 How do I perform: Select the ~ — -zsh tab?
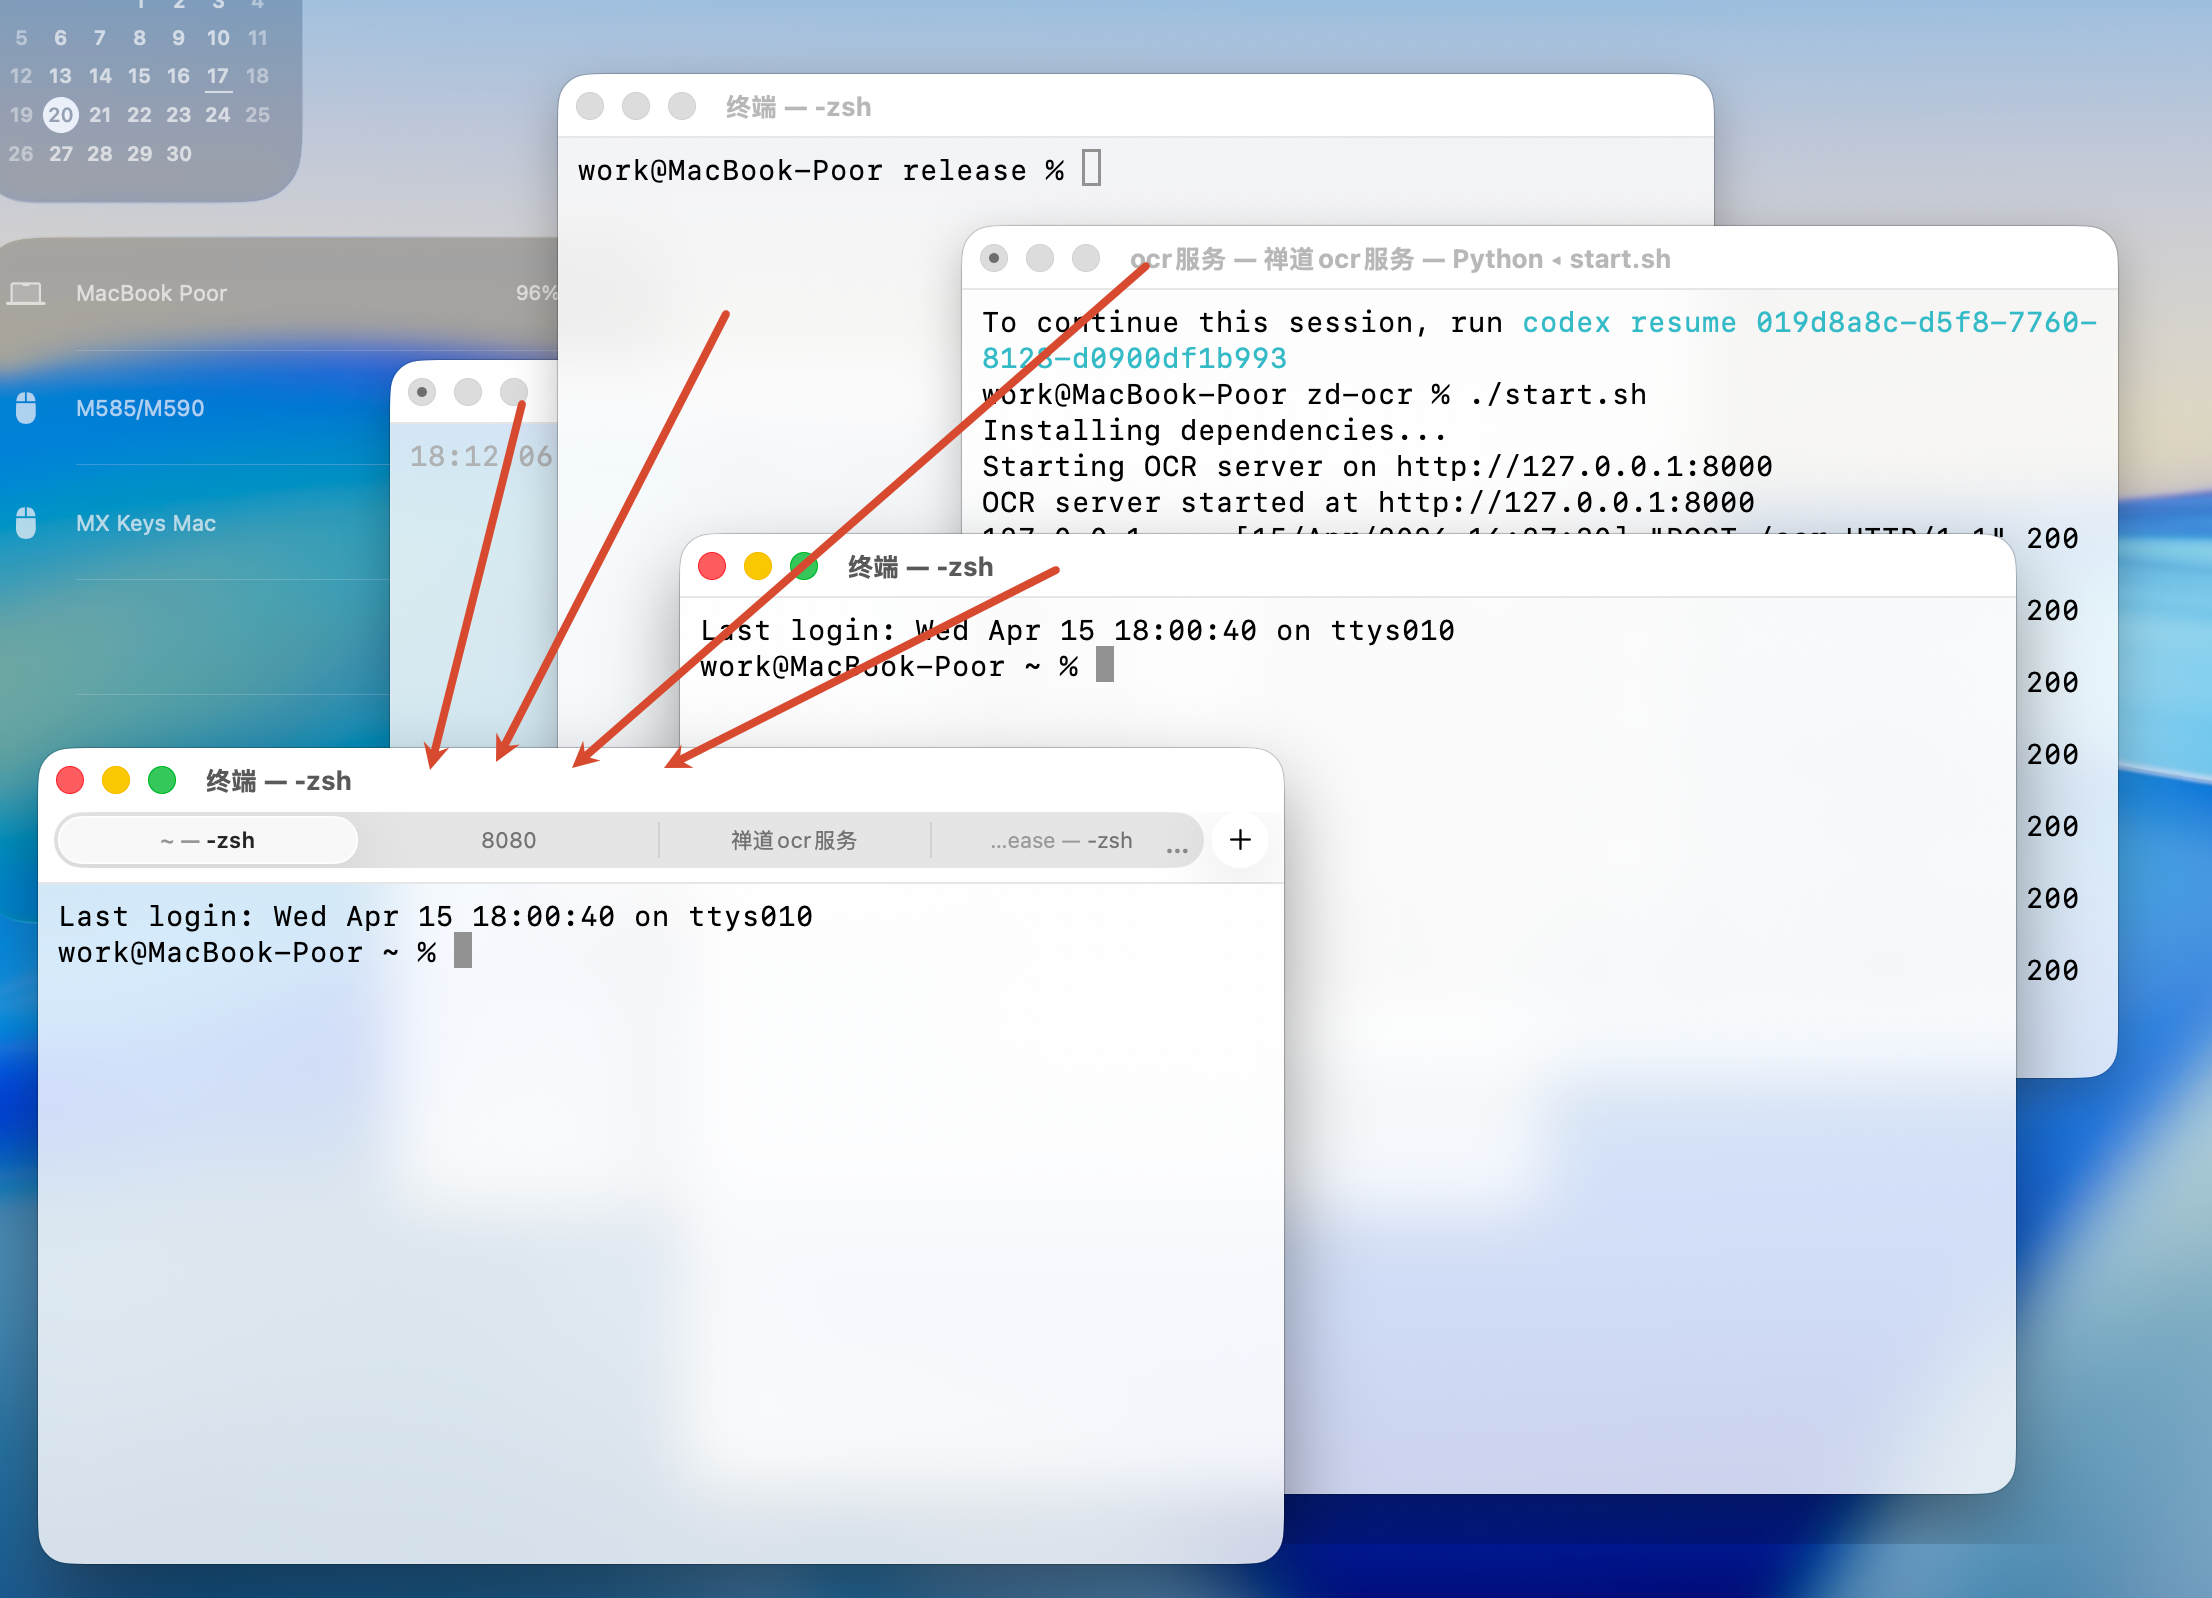pyautogui.click(x=208, y=840)
